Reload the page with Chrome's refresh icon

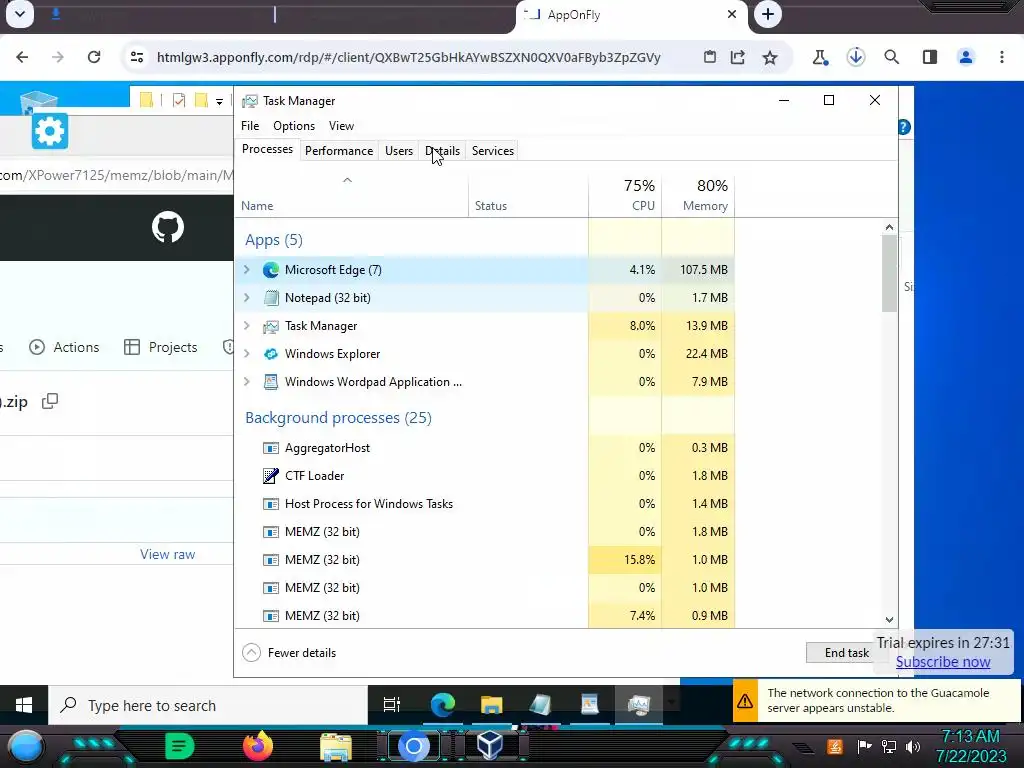(94, 57)
